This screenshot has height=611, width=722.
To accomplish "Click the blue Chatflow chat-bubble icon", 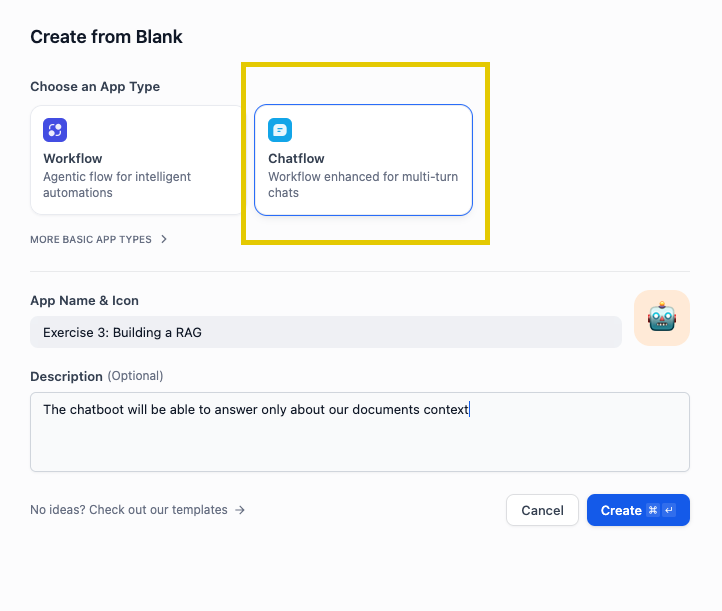I will coord(280,130).
